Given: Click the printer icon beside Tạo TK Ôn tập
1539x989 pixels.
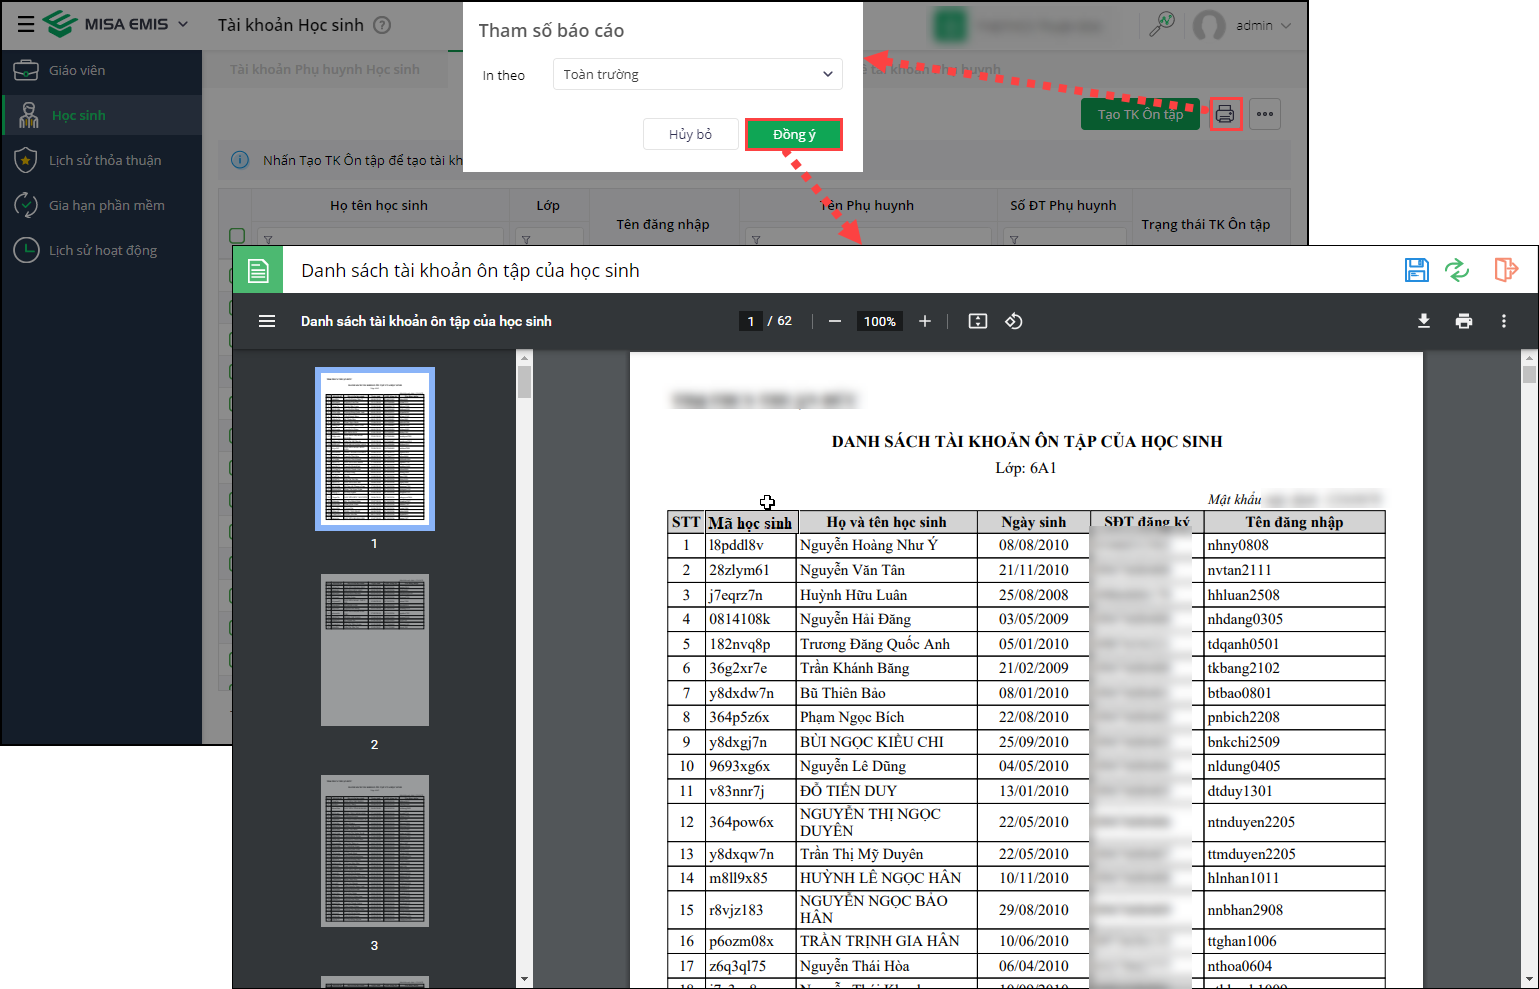Looking at the screenshot, I should click(x=1225, y=114).
